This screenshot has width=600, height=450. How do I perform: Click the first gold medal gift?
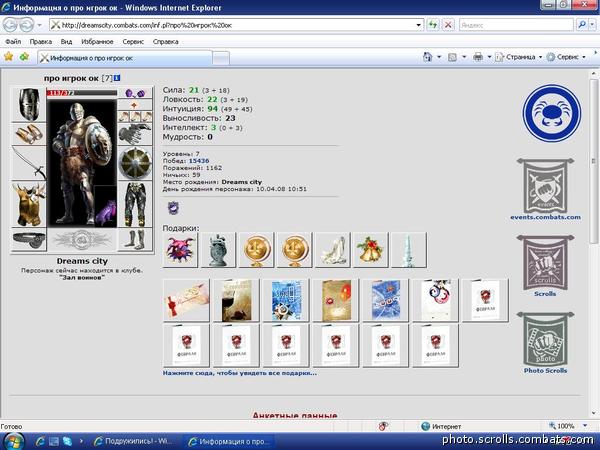[256, 250]
